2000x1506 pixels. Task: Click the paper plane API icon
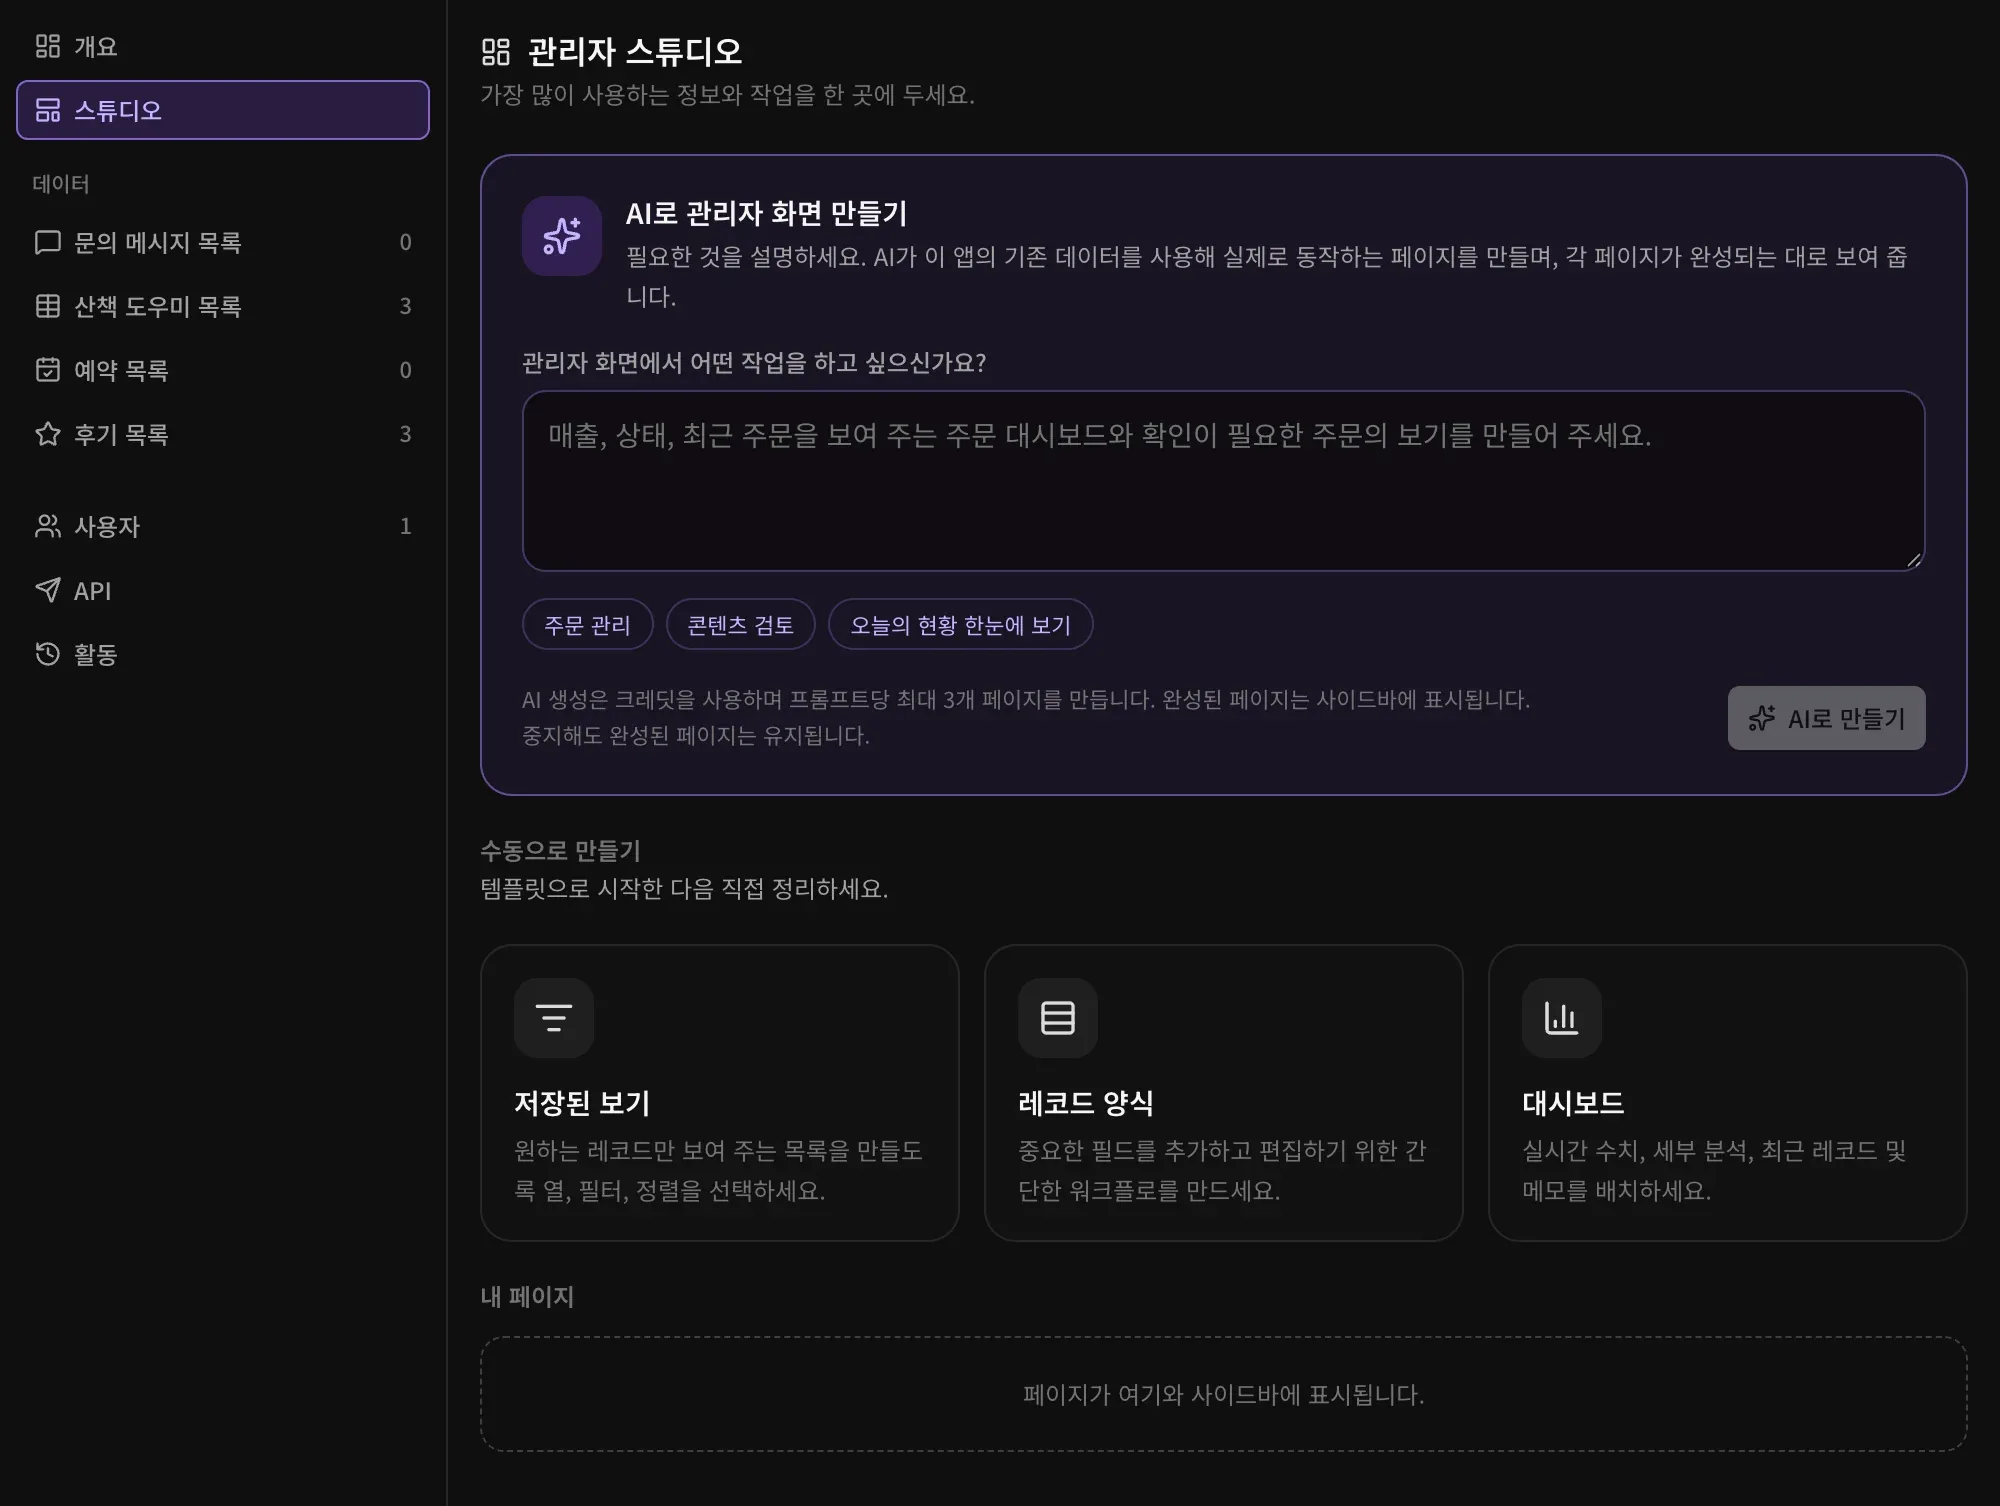coord(47,590)
